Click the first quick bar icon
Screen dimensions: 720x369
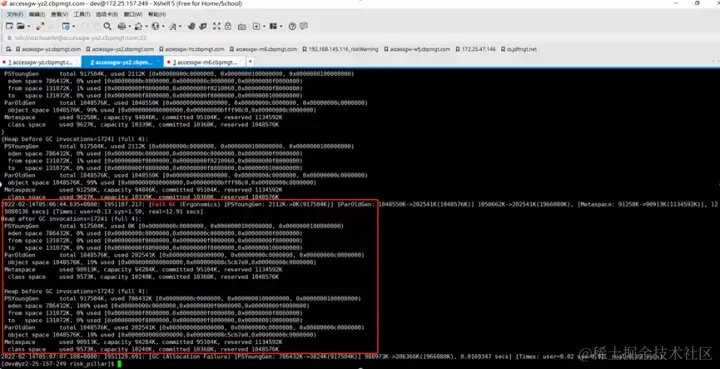pyautogui.click(x=9, y=49)
